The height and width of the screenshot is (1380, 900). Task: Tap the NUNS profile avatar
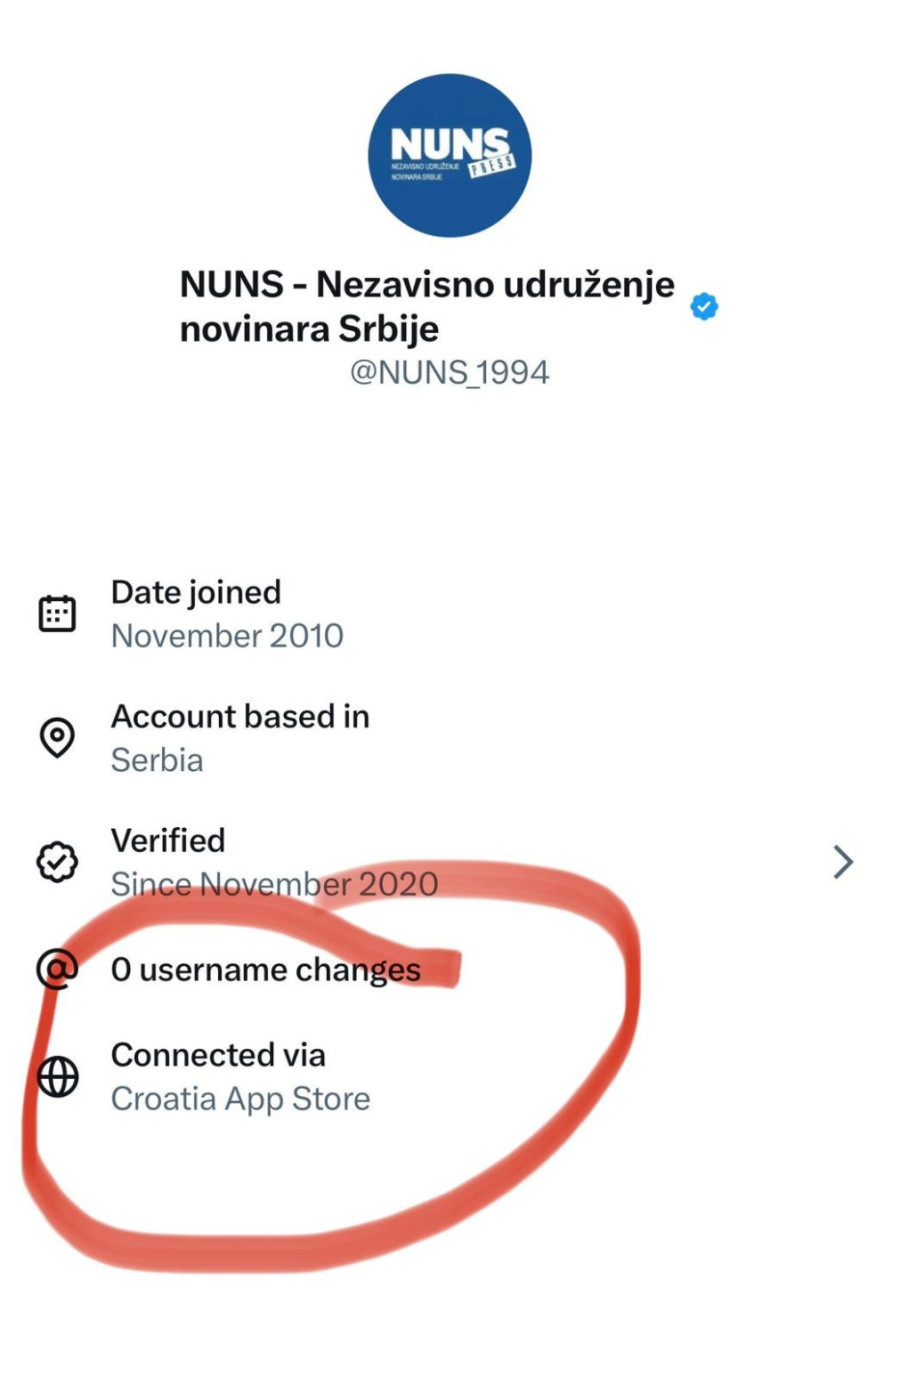(x=449, y=155)
